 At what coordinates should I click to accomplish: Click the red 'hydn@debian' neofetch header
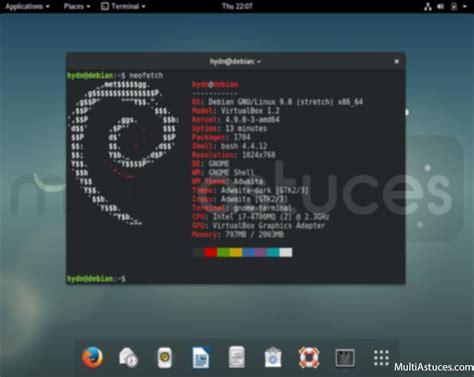tap(215, 85)
